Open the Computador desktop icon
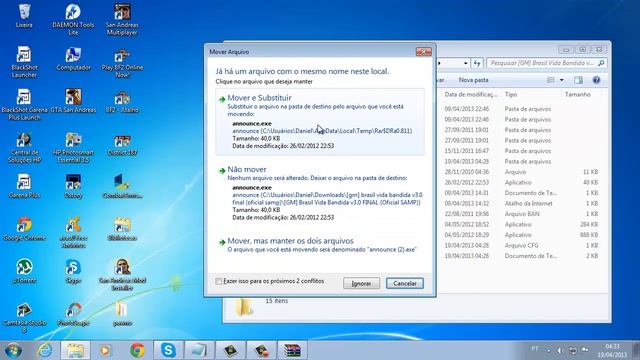The width and height of the screenshot is (640, 360). click(73, 59)
